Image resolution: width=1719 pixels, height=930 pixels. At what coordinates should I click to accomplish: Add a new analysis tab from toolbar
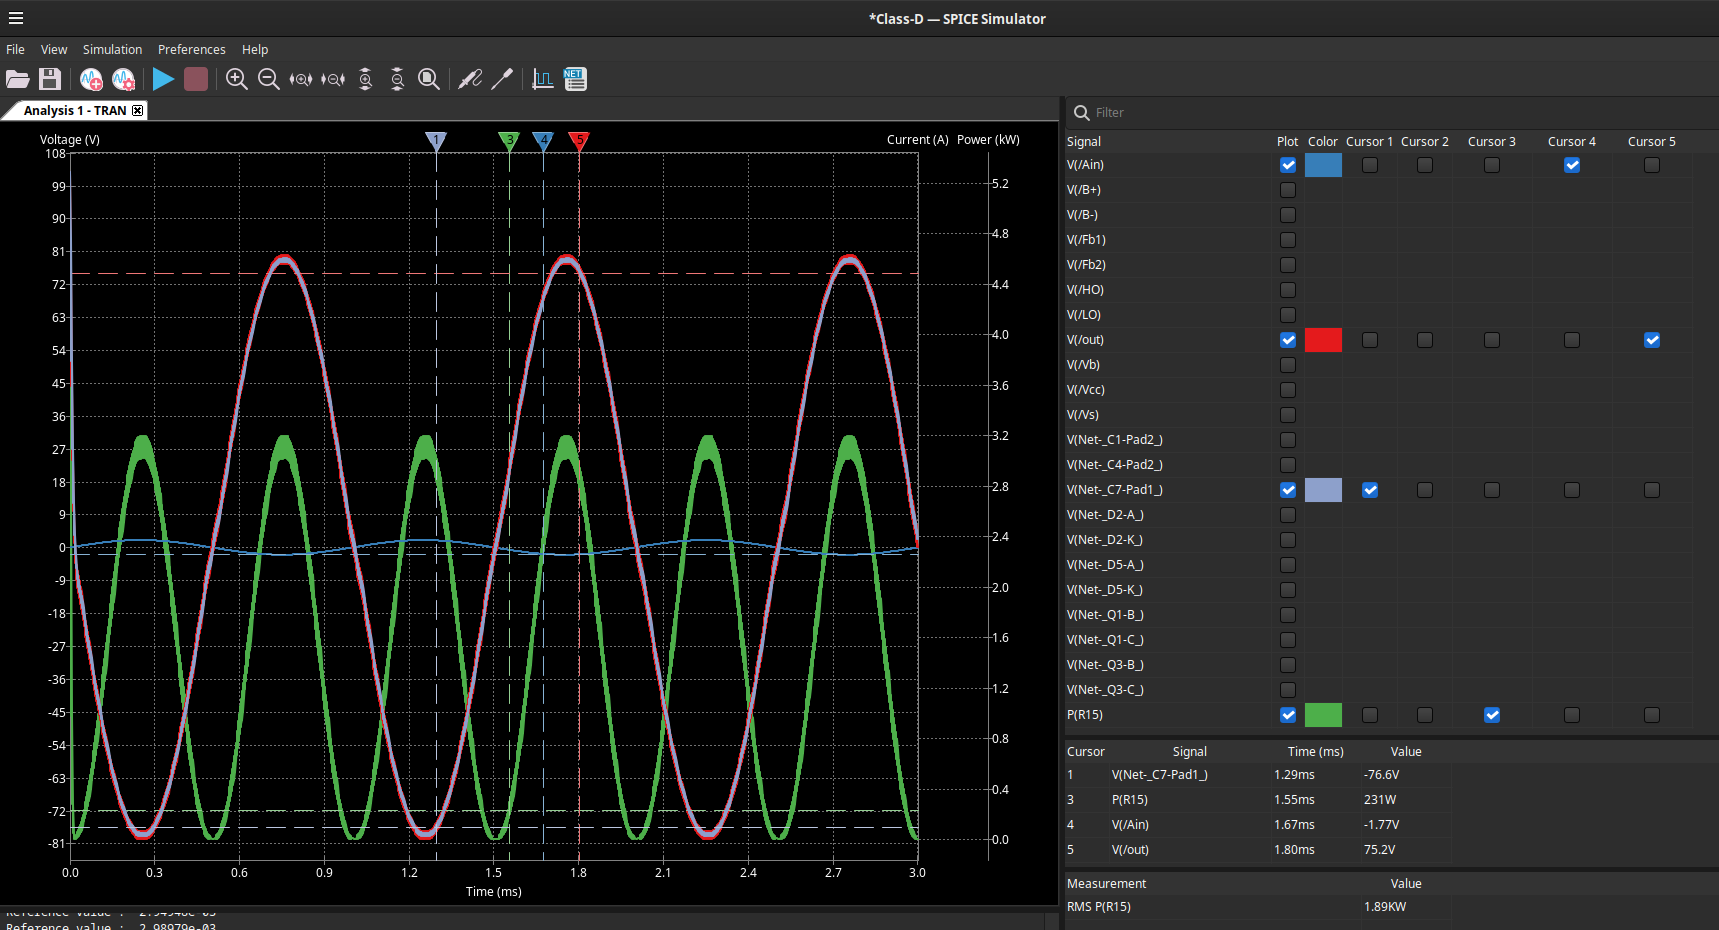tap(91, 79)
